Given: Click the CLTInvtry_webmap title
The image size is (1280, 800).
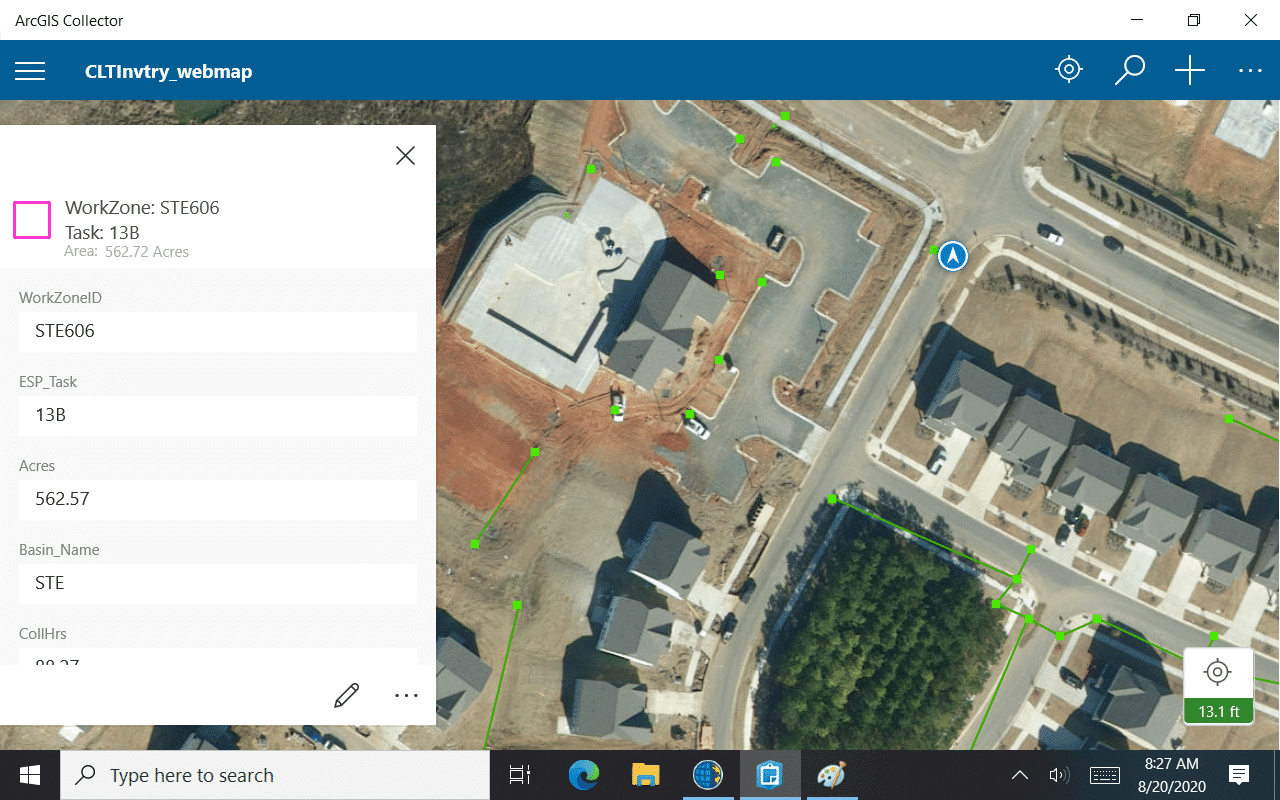Looking at the screenshot, I should [168, 72].
